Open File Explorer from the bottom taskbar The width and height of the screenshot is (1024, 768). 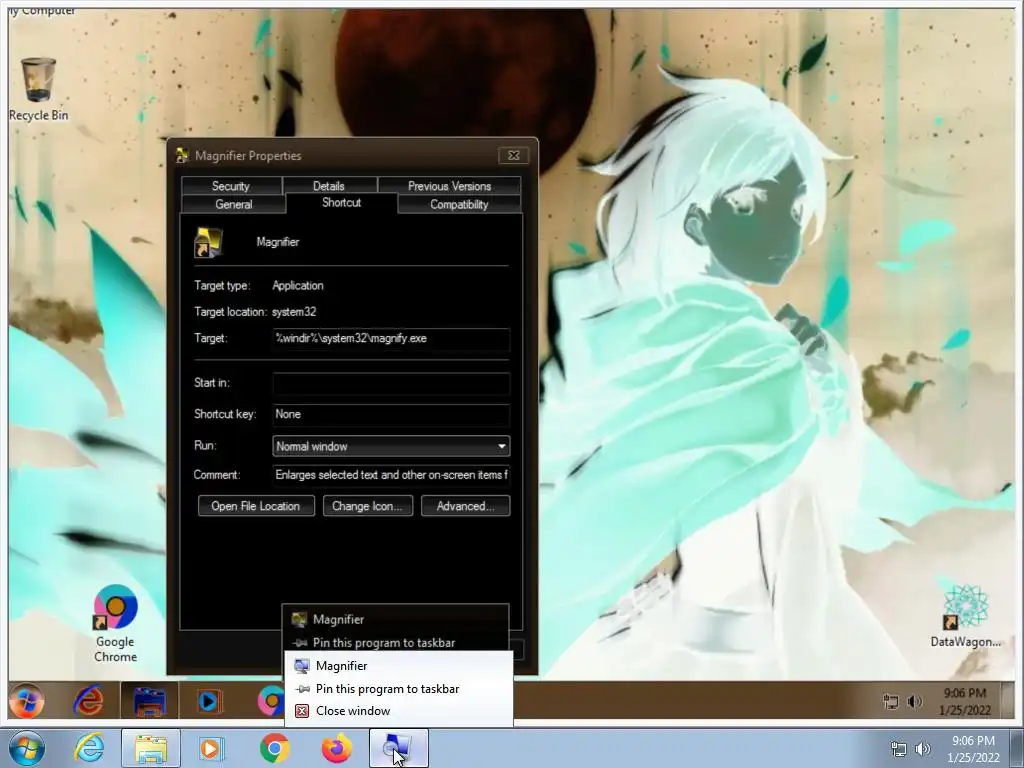150,748
